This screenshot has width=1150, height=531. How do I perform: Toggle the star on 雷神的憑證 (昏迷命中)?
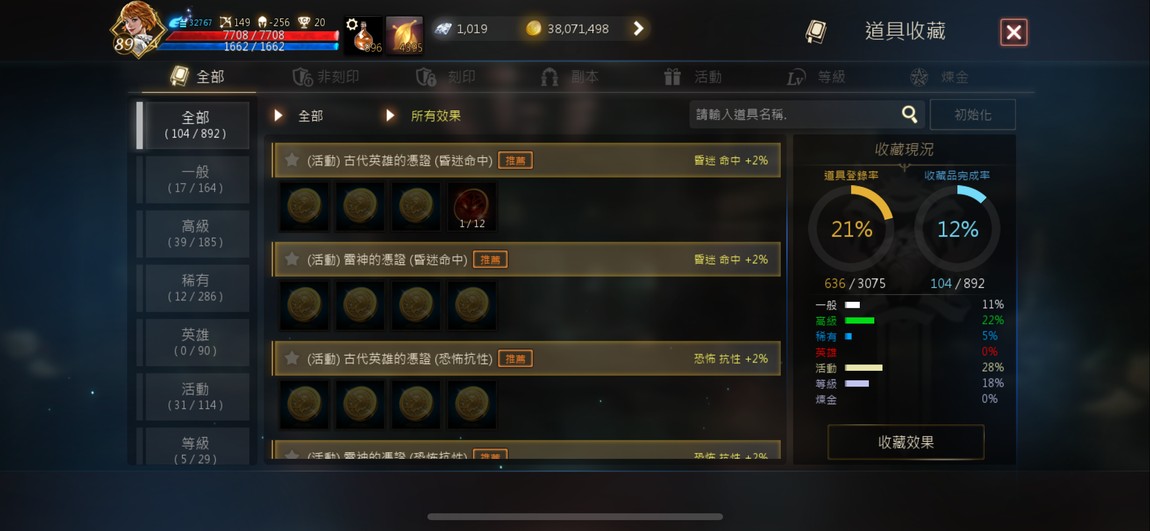click(x=292, y=259)
